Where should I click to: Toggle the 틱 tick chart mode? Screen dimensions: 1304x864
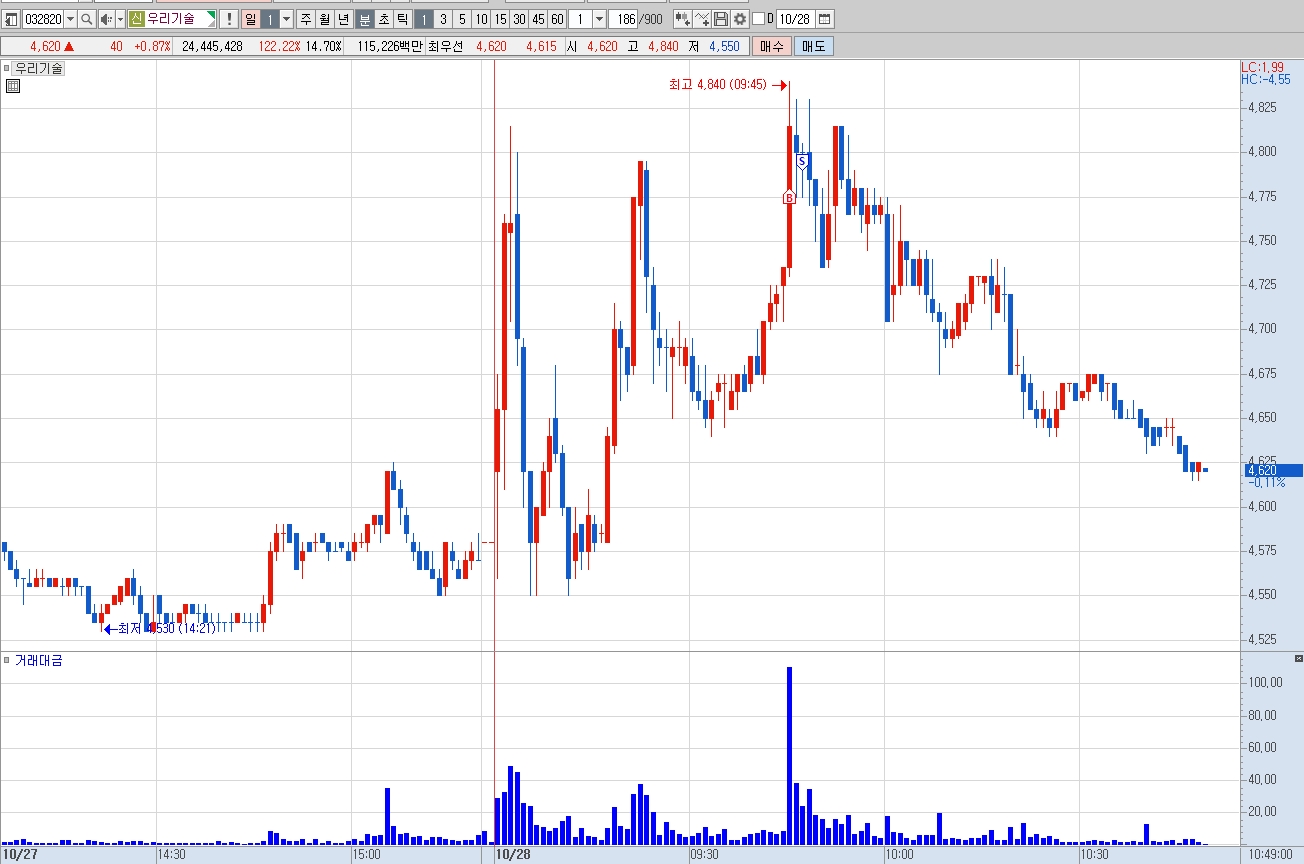point(401,19)
